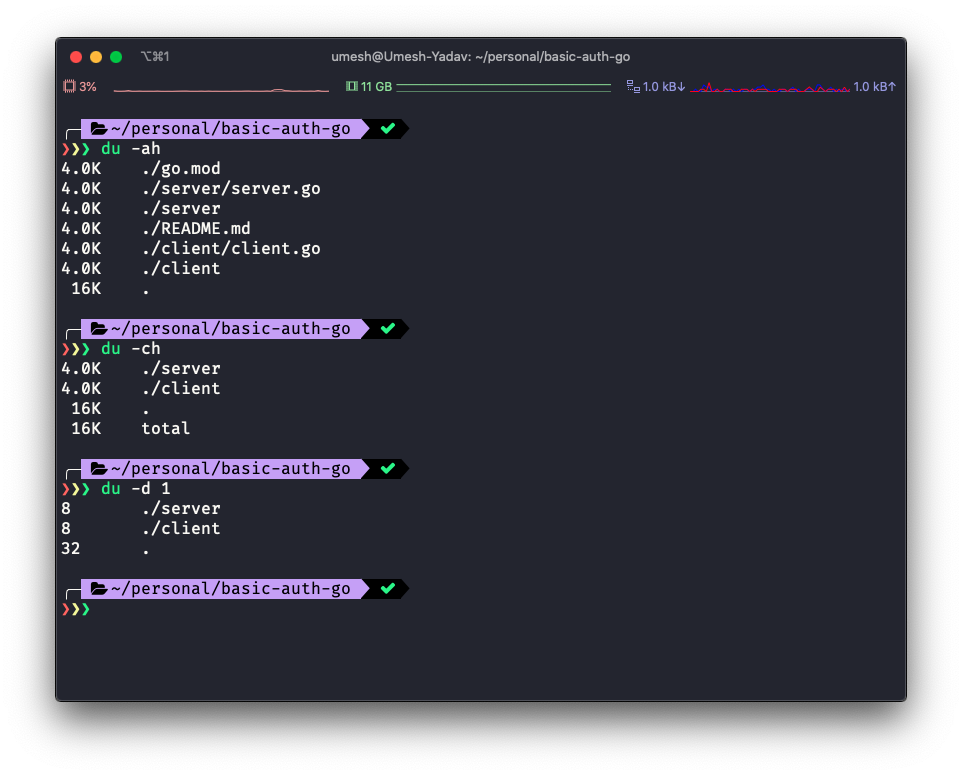This screenshot has height=775, width=962.
Task: Click the chevron arrows on the empty final prompt
Action: [x=76, y=609]
